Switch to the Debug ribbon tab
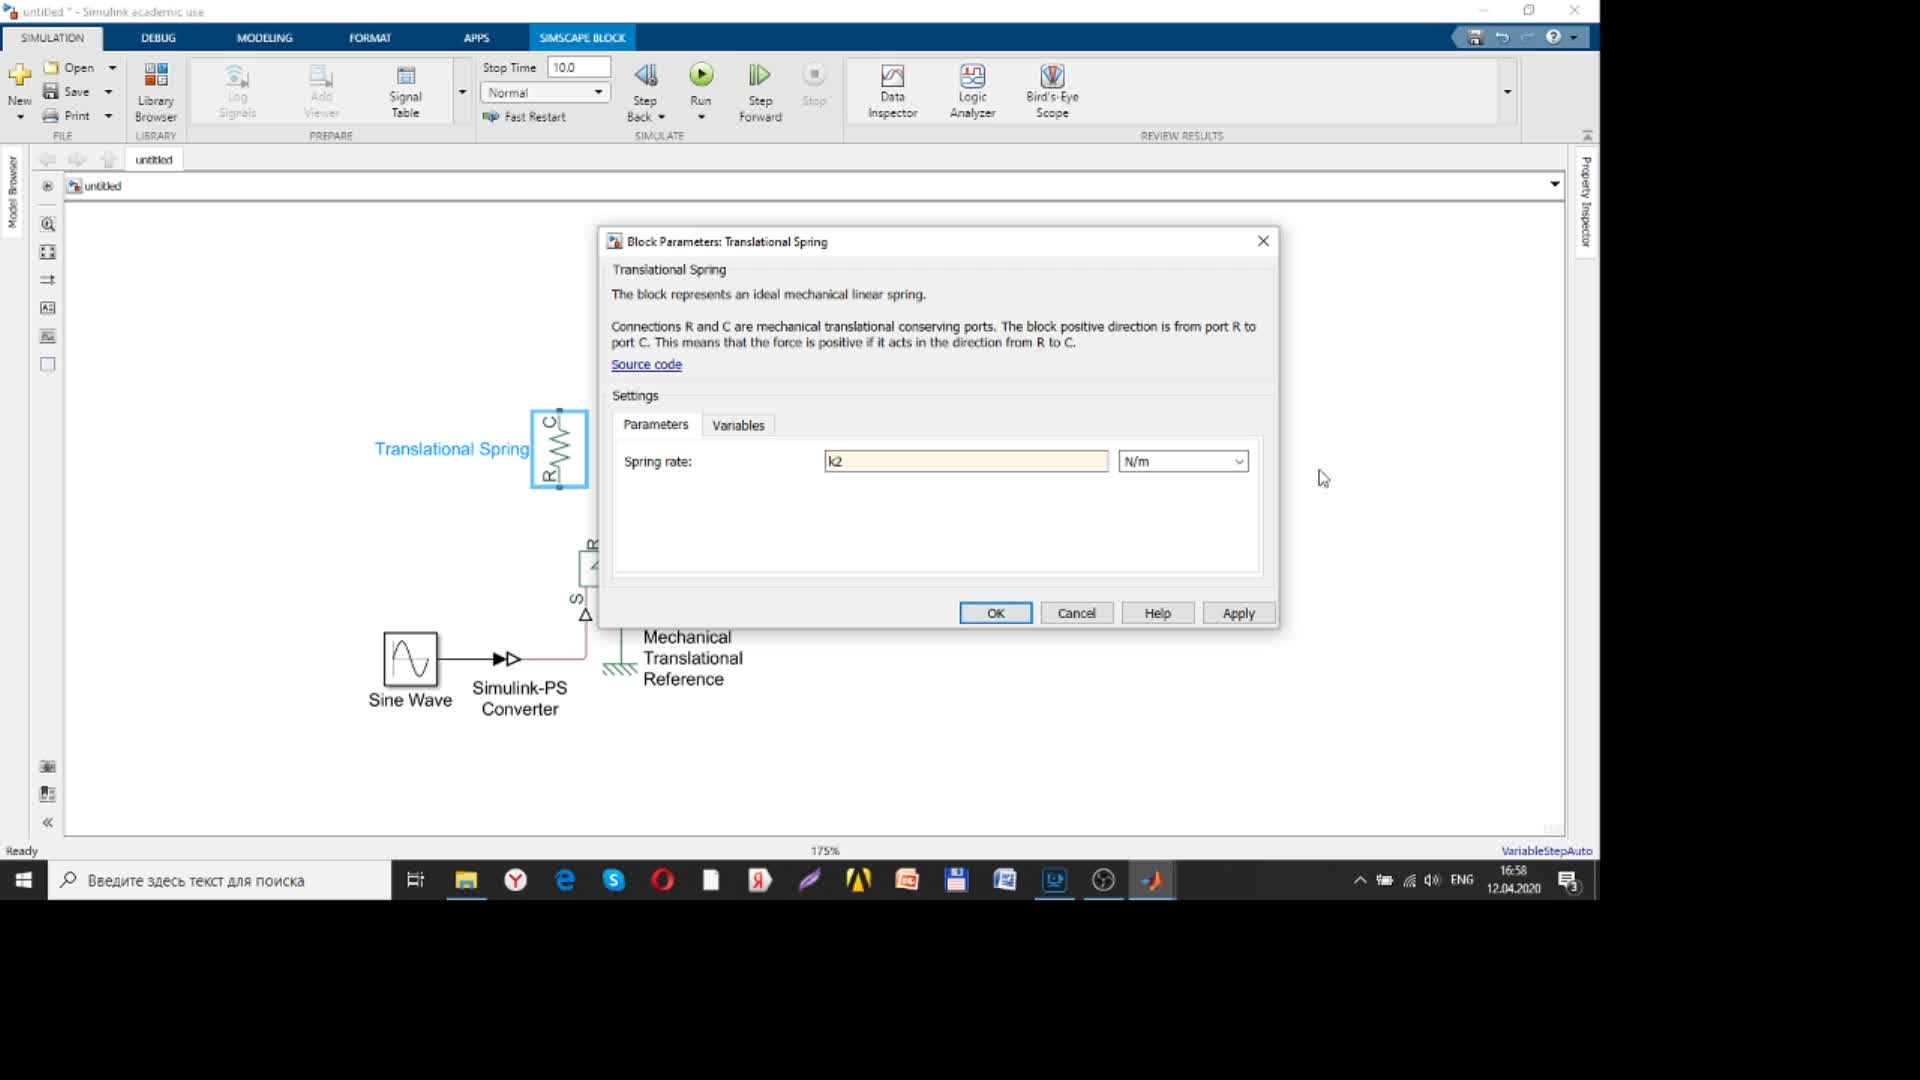This screenshot has height=1080, width=1920. (158, 38)
